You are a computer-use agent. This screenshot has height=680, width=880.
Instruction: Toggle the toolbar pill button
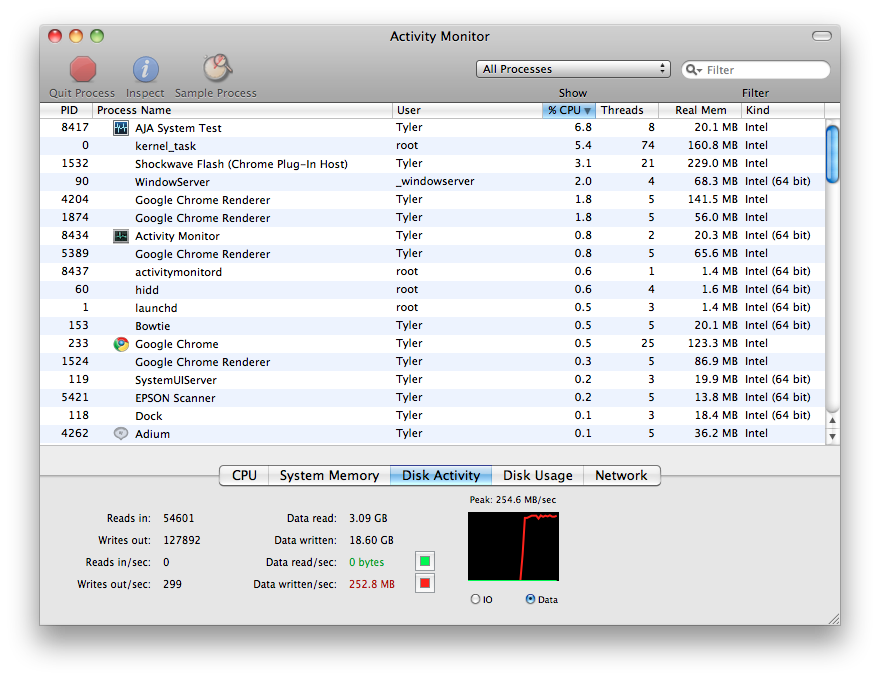tap(822, 36)
